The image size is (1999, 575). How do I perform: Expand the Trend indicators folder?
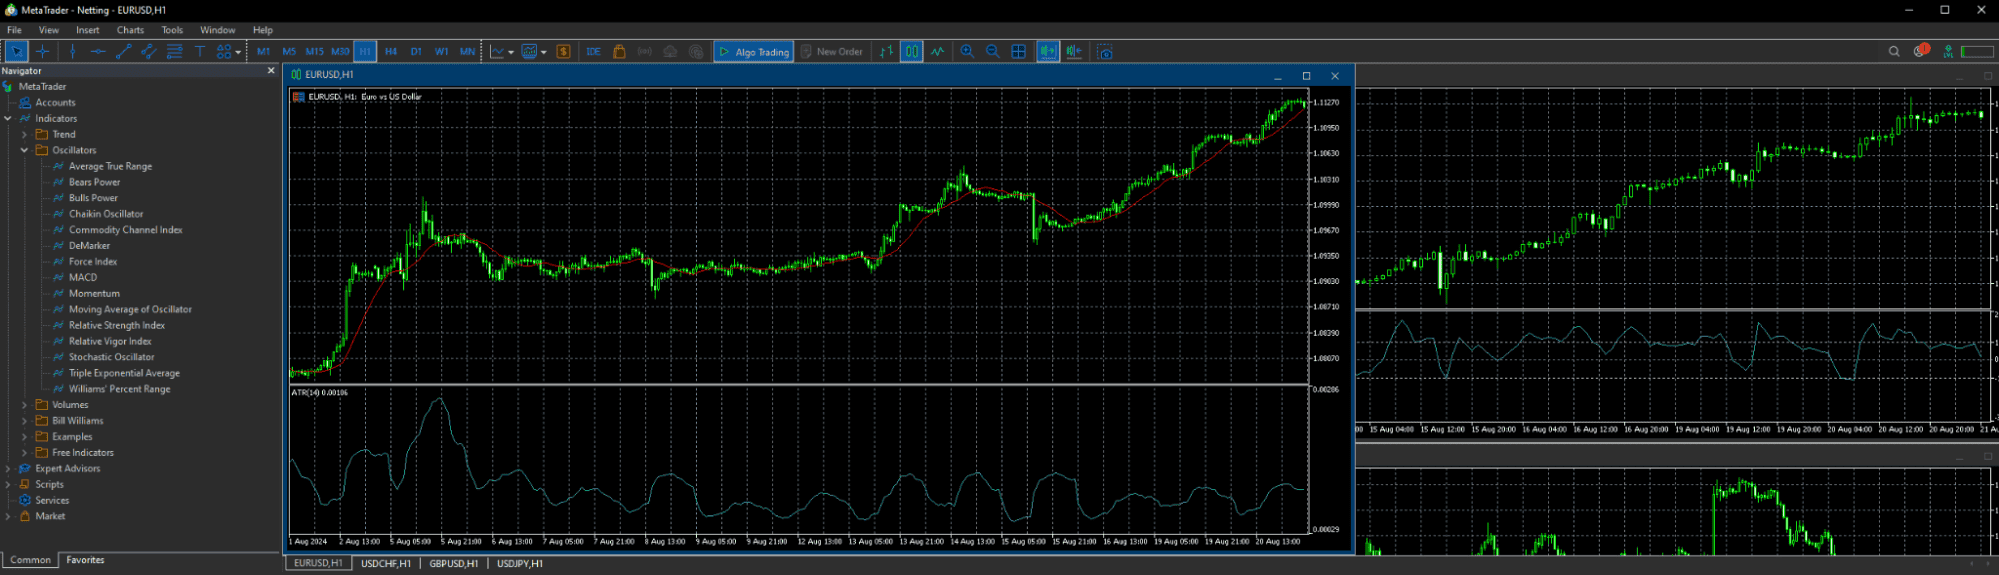25,134
